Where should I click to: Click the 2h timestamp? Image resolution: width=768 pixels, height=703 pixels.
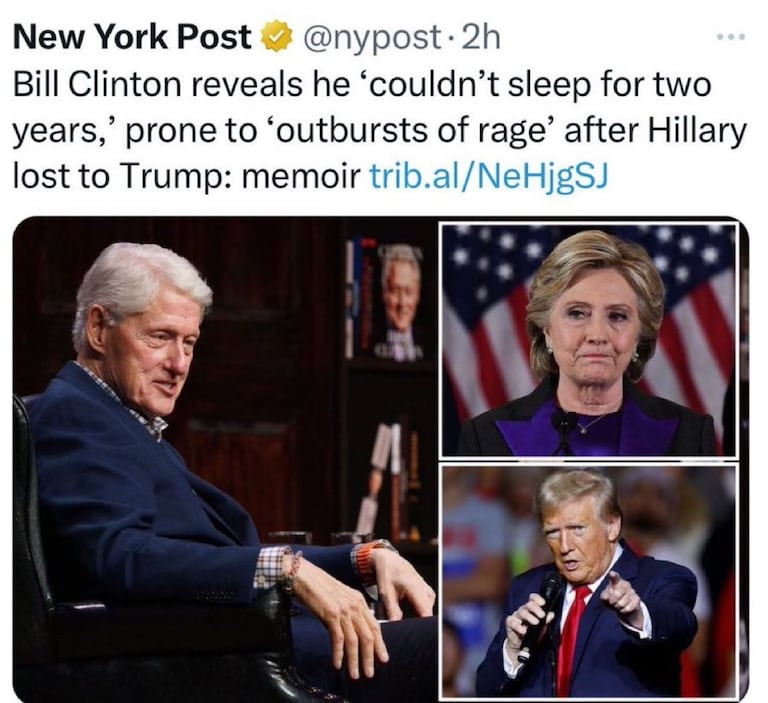pos(480,38)
